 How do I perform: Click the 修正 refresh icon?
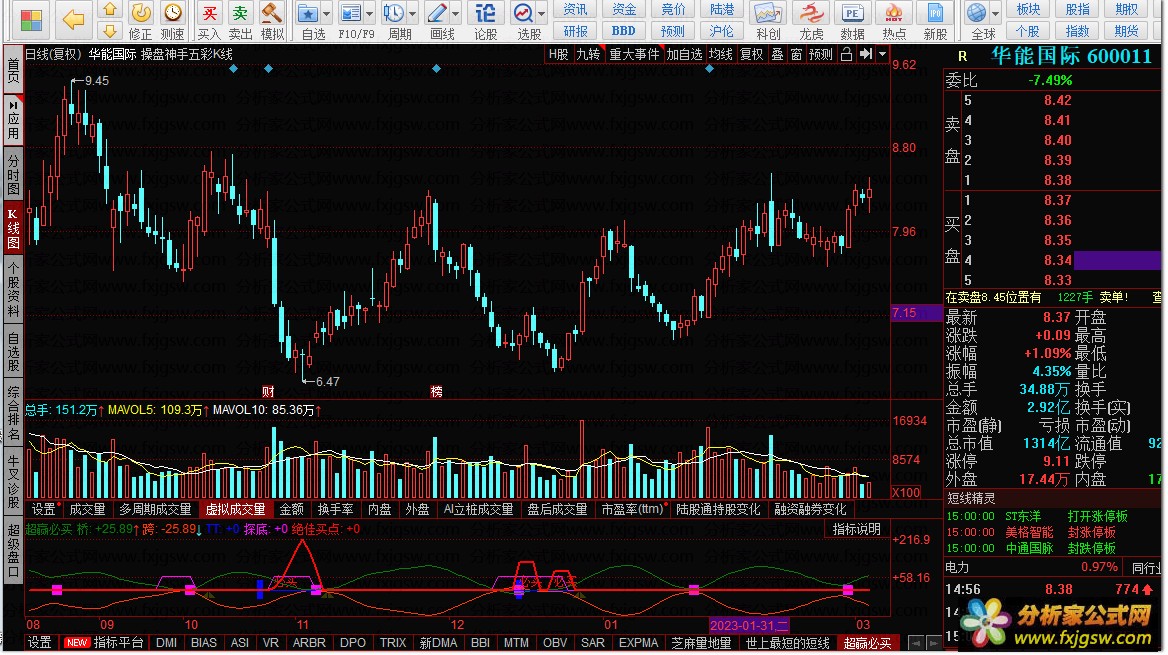tap(141, 13)
